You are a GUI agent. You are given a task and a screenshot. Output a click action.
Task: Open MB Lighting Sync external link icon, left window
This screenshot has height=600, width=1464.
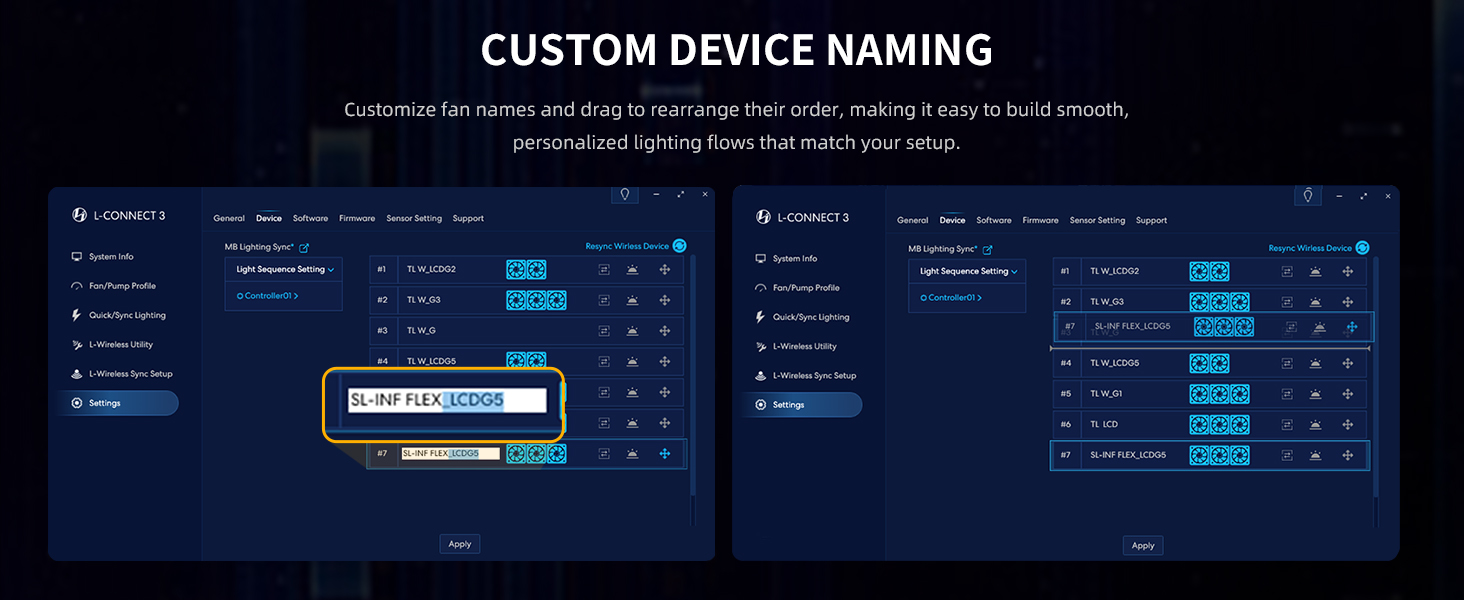pos(304,248)
